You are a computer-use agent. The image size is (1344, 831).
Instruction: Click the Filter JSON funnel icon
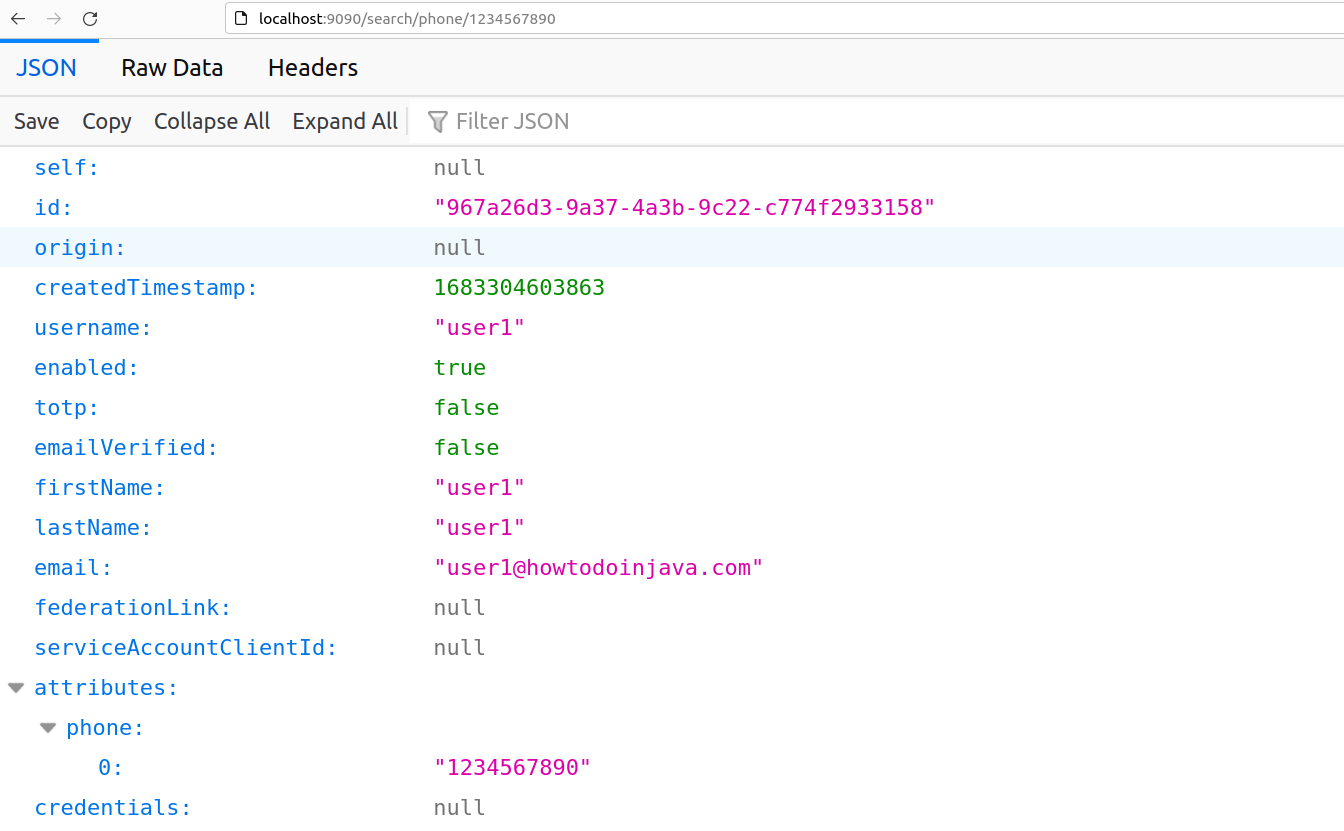[438, 122]
